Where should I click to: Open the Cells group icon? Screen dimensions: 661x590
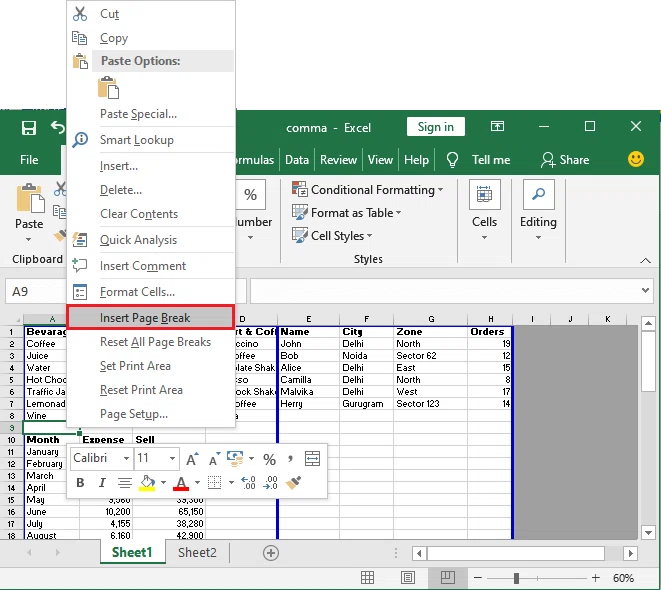(x=484, y=194)
